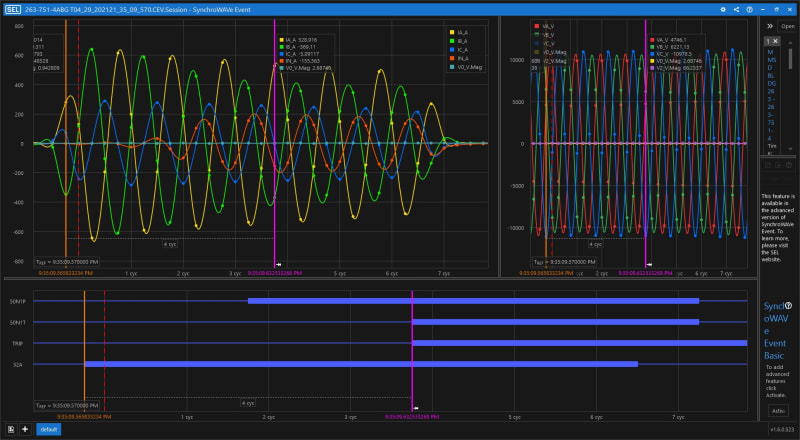Click the middle greyed icon below side list
The height and width of the screenshot is (440, 800).
click(778, 165)
